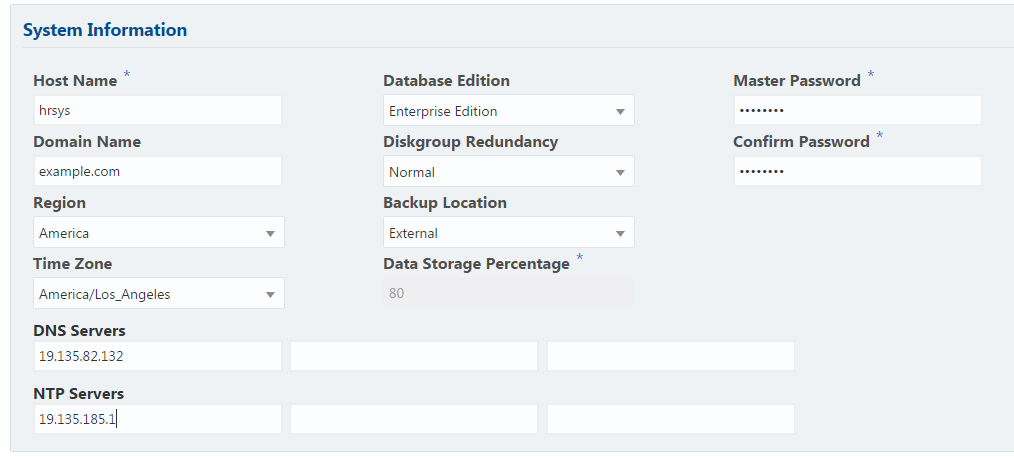The height and width of the screenshot is (457, 1014).
Task: Click the Confirm Password field
Action: pos(857,172)
